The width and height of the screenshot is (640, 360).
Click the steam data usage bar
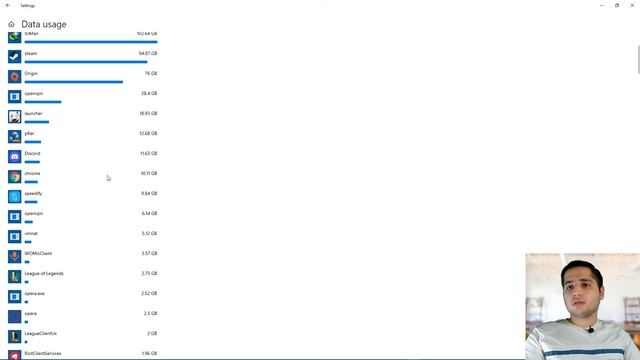(86, 62)
